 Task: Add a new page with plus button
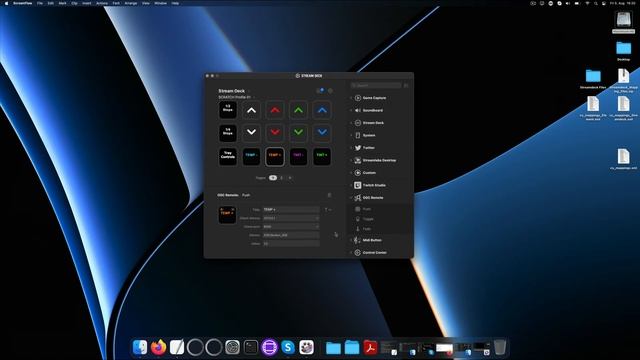pos(290,178)
